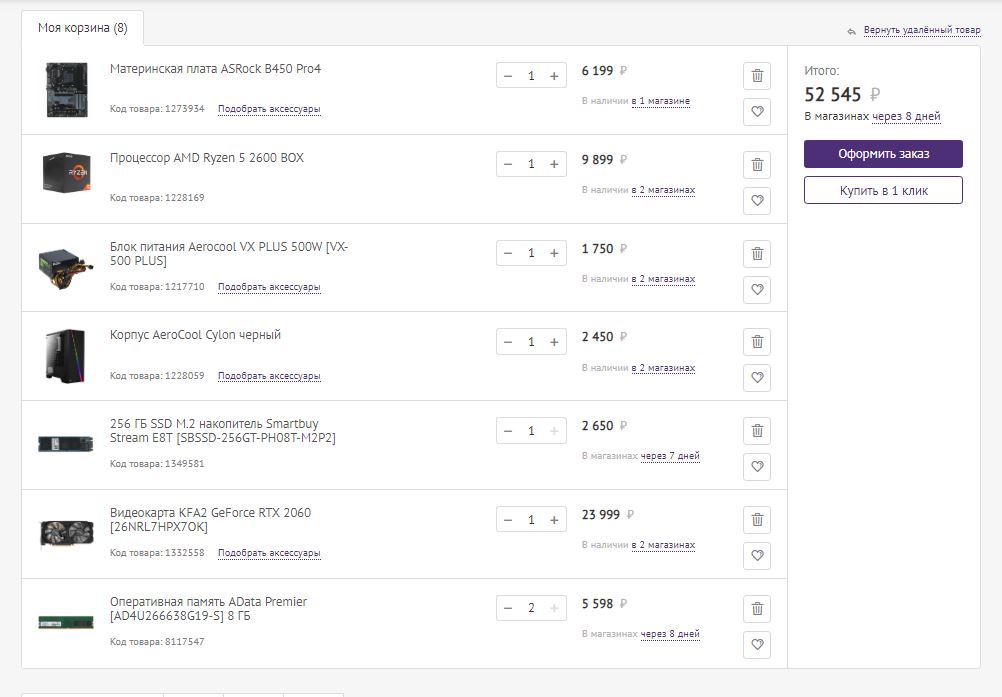Open Подобрать аксессуары for KFA2 RTX 2060
Screen dimensions: 1002x697
coord(269,553)
